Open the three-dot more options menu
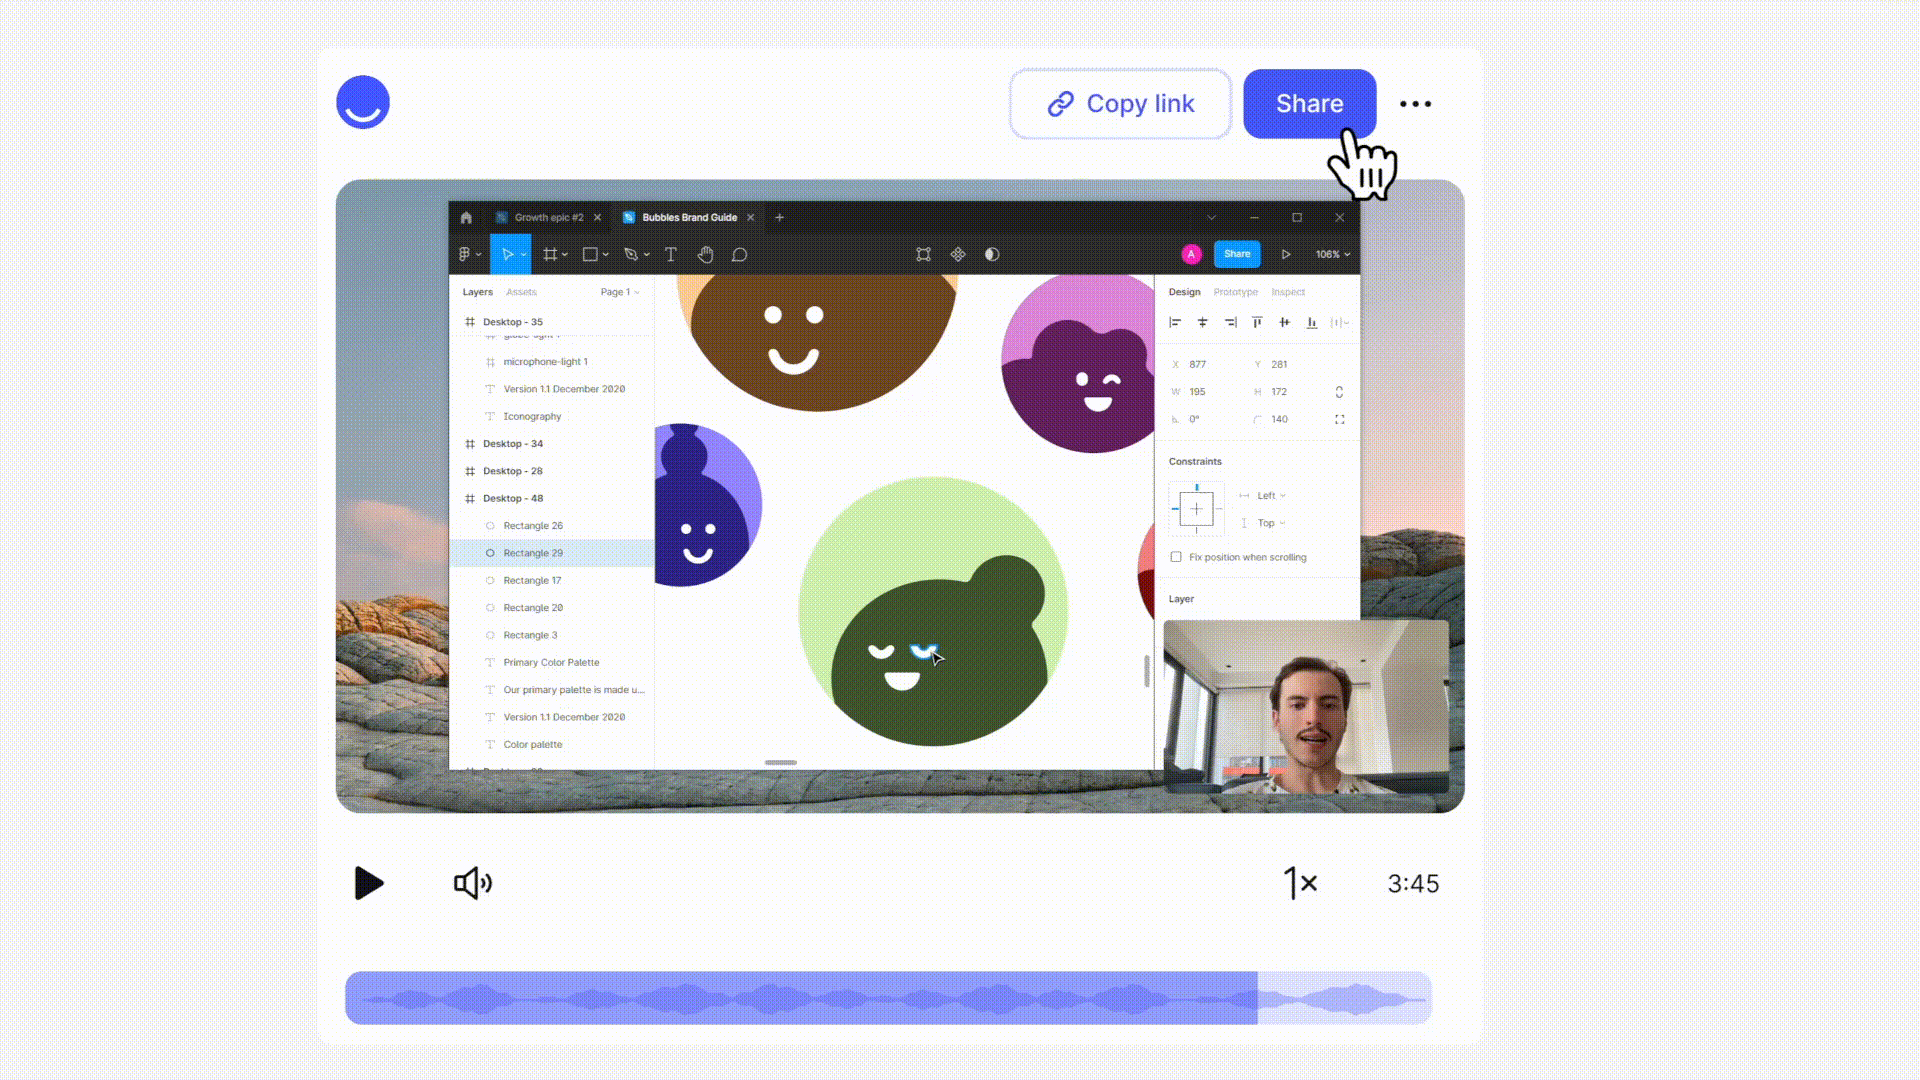The height and width of the screenshot is (1080, 1920). click(1415, 104)
